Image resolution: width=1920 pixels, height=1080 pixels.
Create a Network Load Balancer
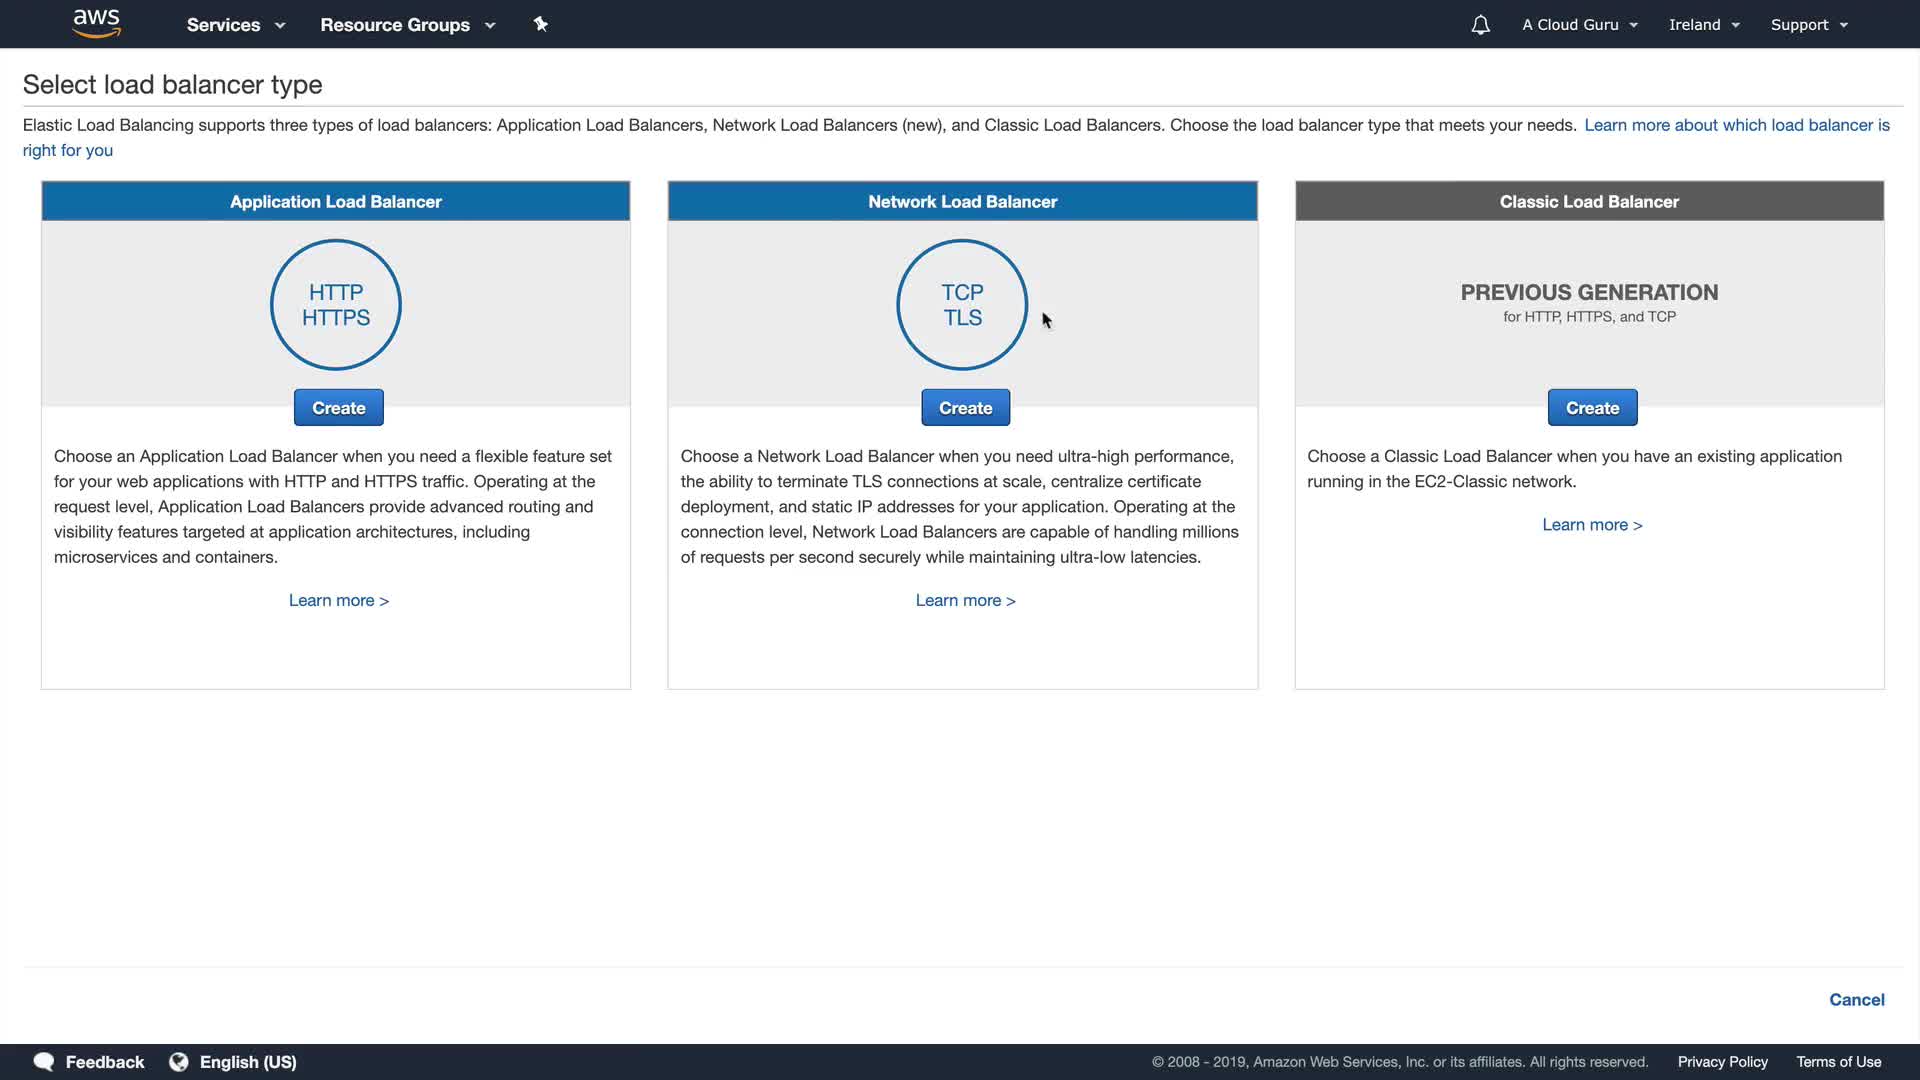click(x=965, y=408)
